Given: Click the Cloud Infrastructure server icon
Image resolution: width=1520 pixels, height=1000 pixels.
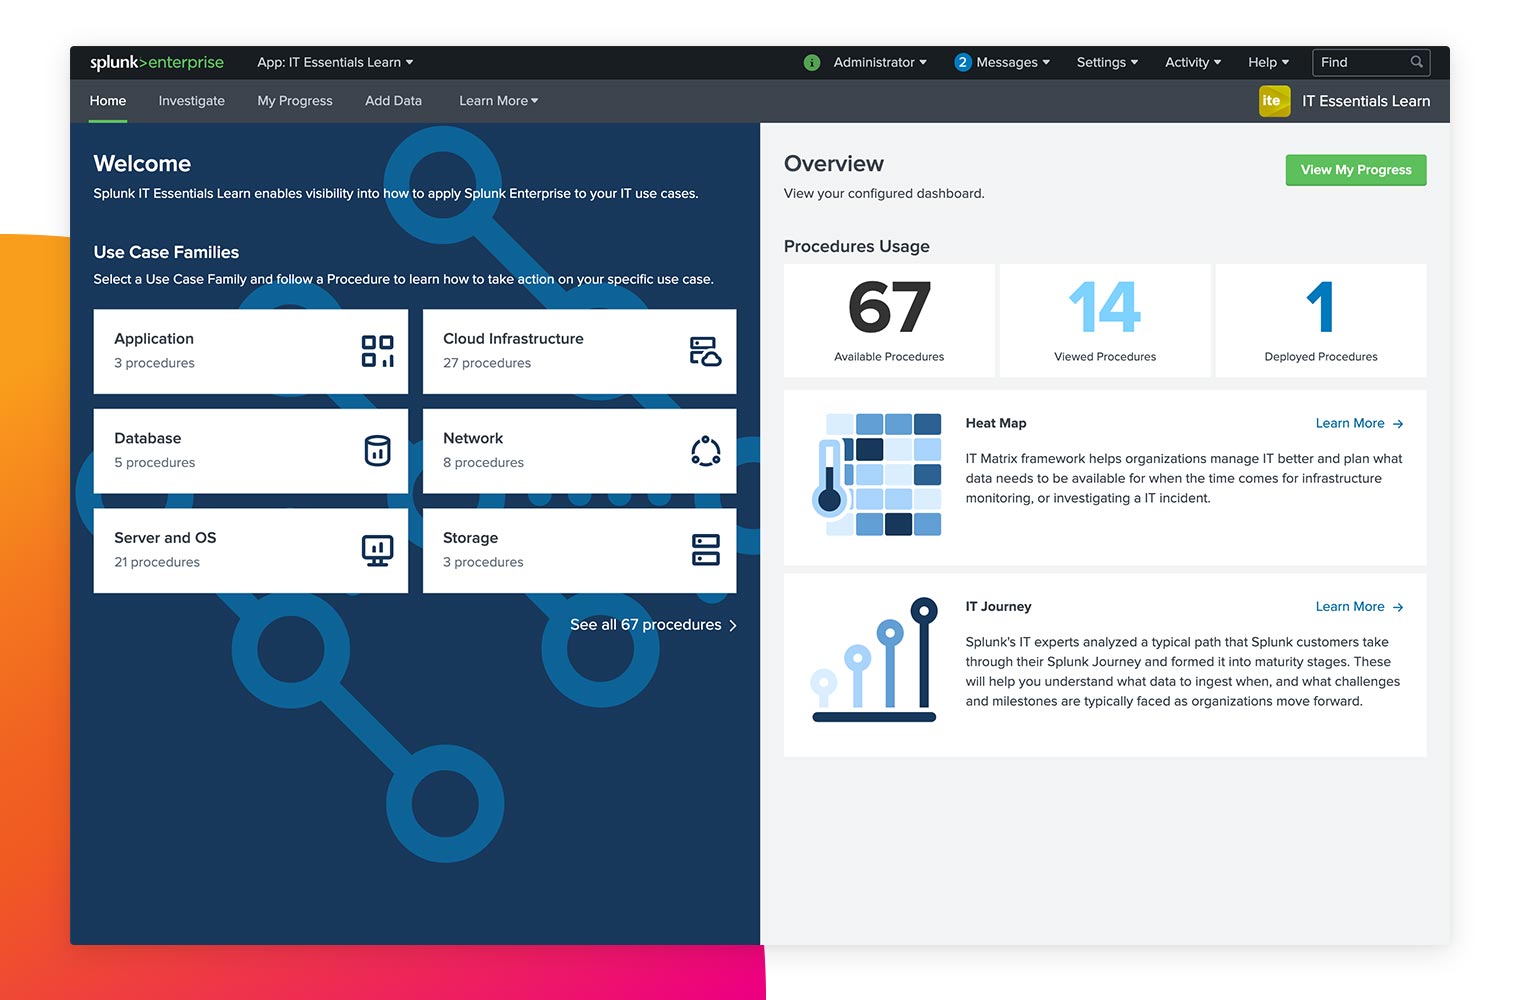Looking at the screenshot, I should tap(705, 351).
